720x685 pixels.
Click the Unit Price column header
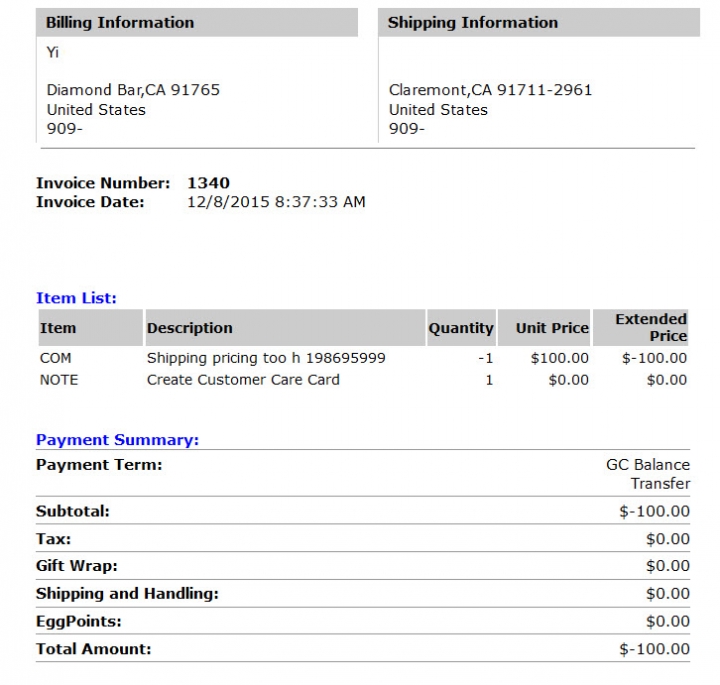point(544,328)
